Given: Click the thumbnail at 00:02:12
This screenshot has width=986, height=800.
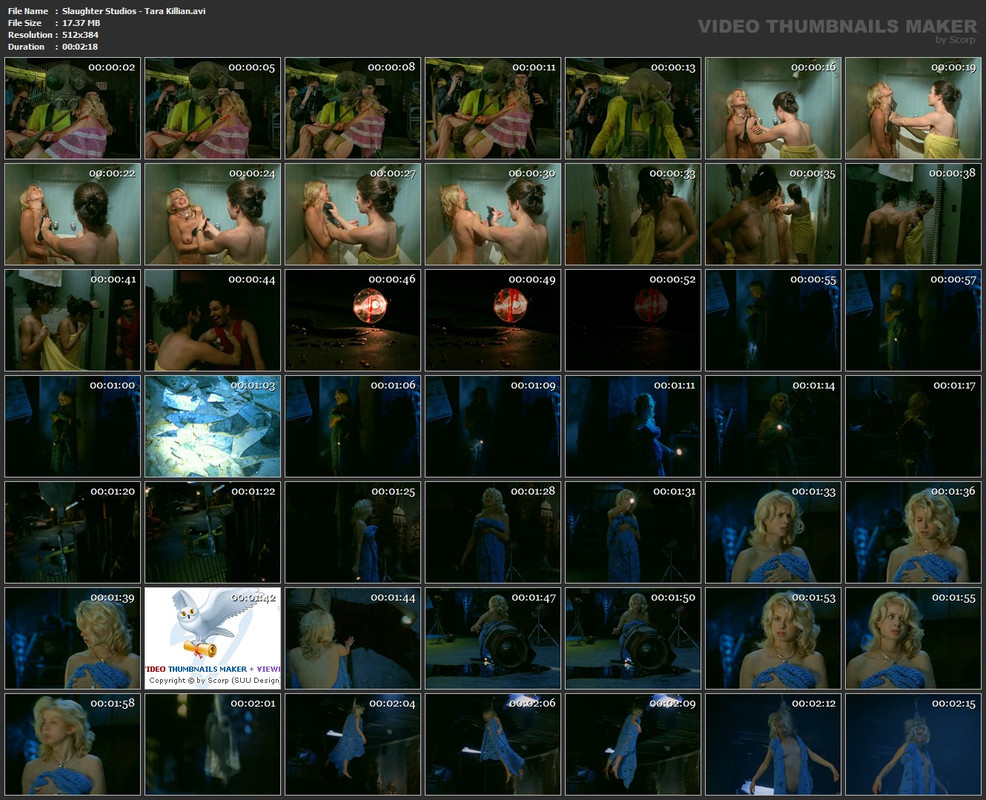Looking at the screenshot, I should click(x=773, y=745).
